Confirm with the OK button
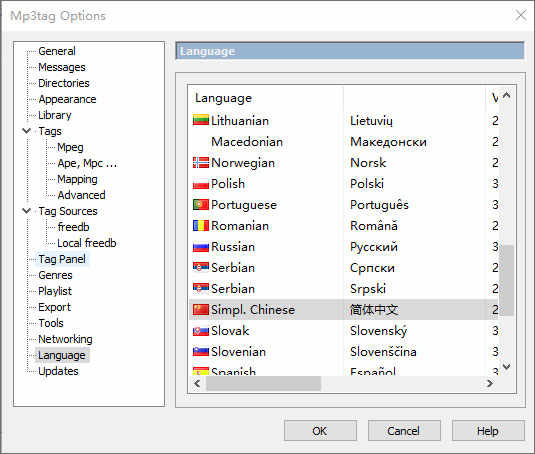Screen dimensions: 535x454 pyautogui.click(x=320, y=431)
